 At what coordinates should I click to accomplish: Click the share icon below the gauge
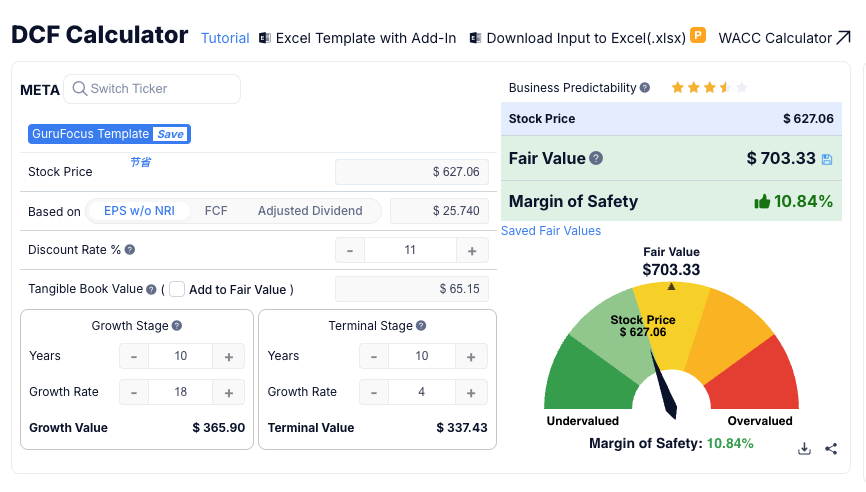[831, 449]
